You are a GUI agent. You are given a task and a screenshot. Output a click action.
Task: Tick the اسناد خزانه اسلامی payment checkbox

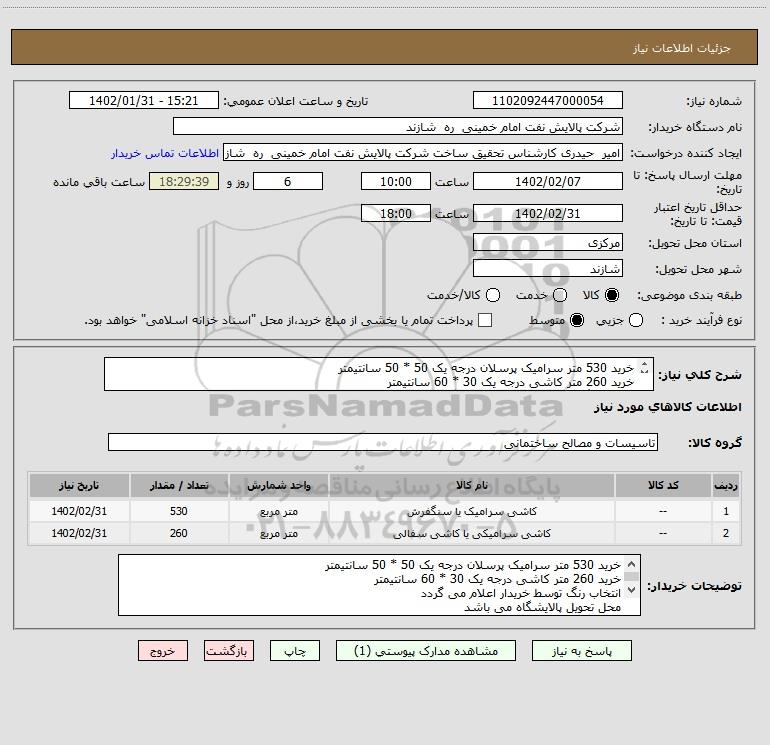485,320
